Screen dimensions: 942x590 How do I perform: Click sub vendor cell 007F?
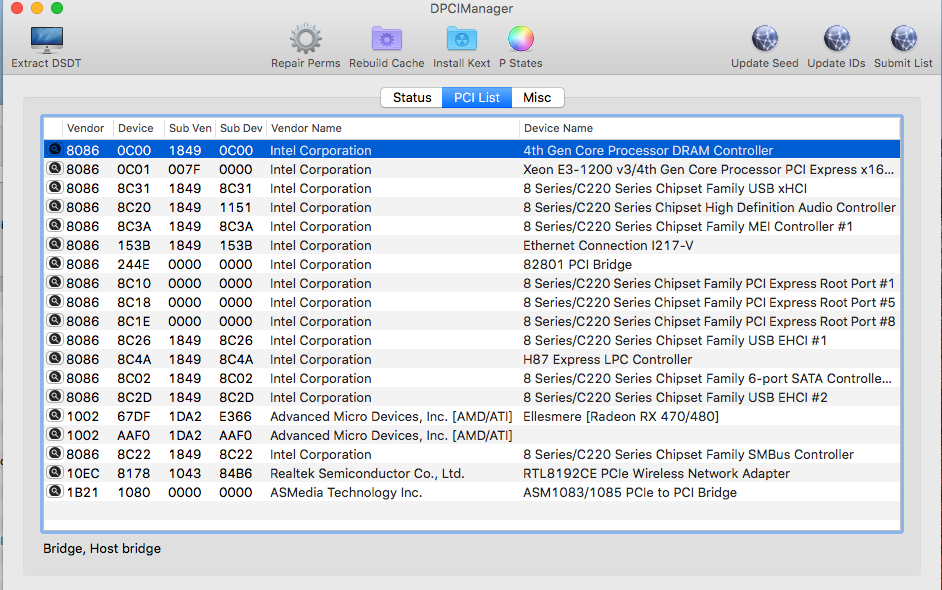click(x=184, y=169)
